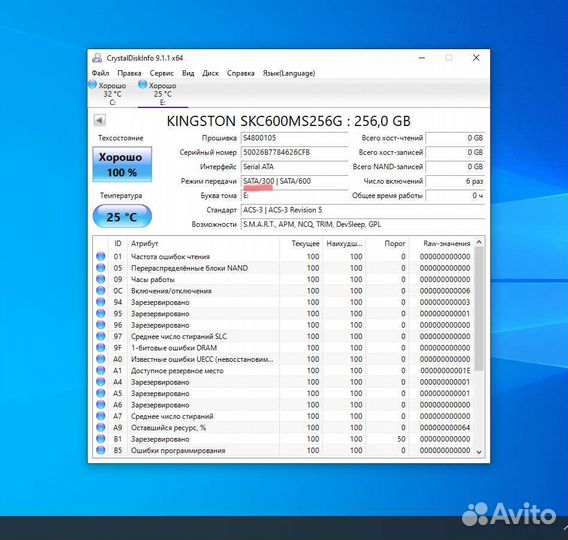Viewport: 568px width, 540px height.
Task: Select the row Оставшийся ресурс, %
Action: pyautogui.click(x=284, y=427)
